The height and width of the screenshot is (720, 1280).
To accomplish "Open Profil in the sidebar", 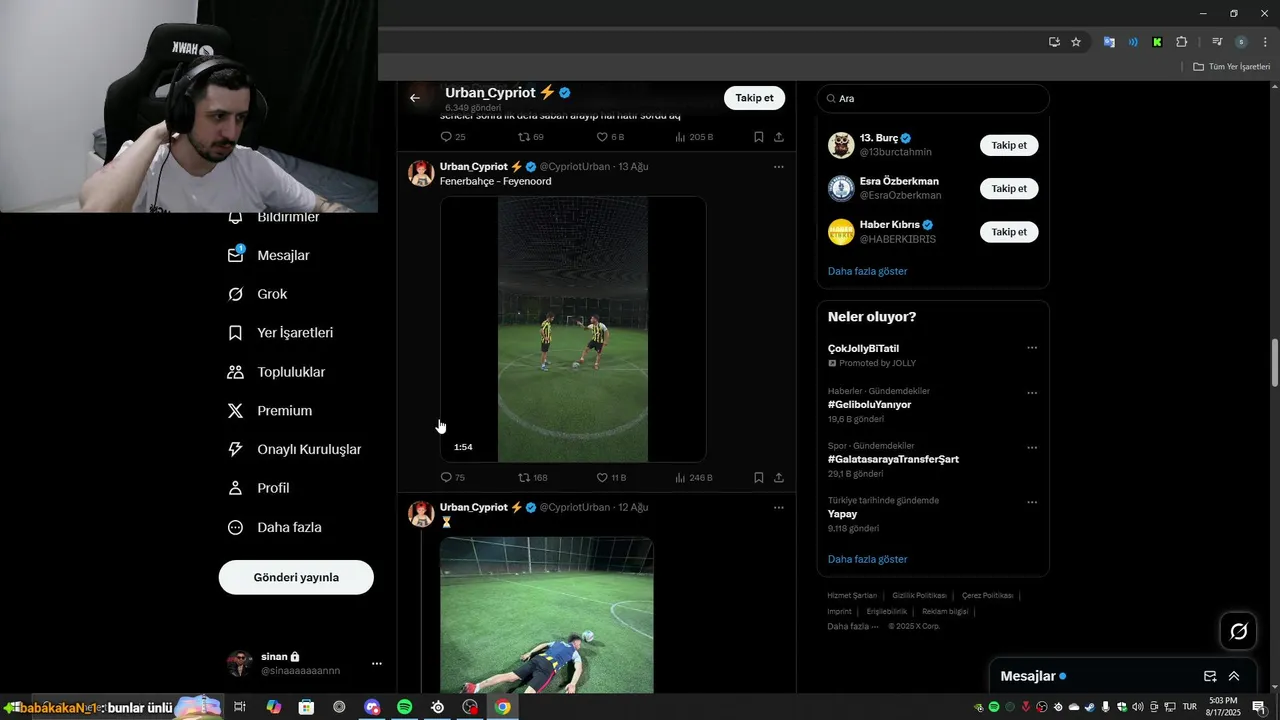I will (260, 488).
